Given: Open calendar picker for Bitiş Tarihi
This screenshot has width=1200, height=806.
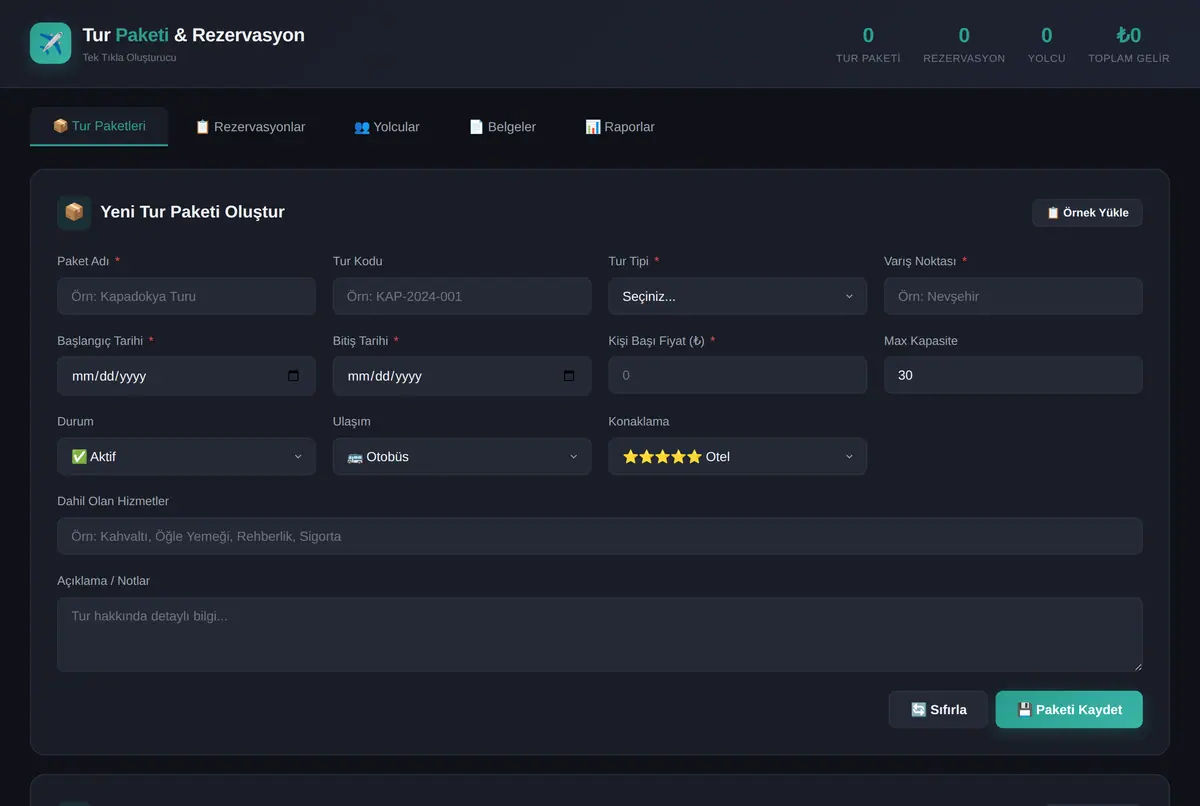Looking at the screenshot, I should click(569, 376).
